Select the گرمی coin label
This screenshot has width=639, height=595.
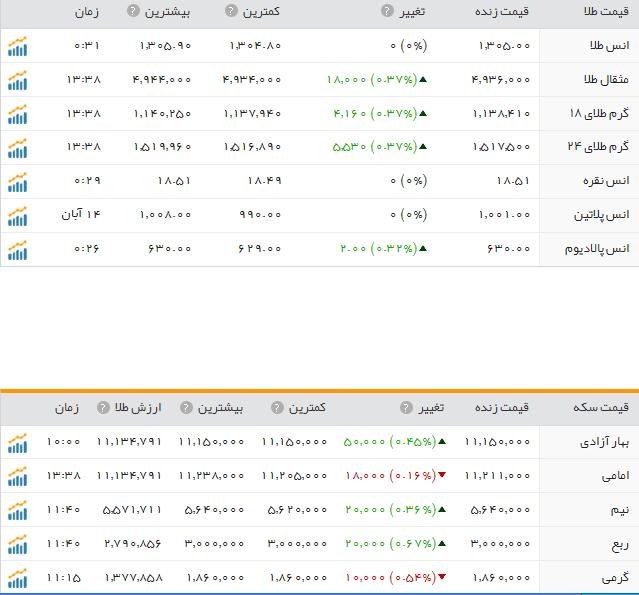click(x=615, y=578)
